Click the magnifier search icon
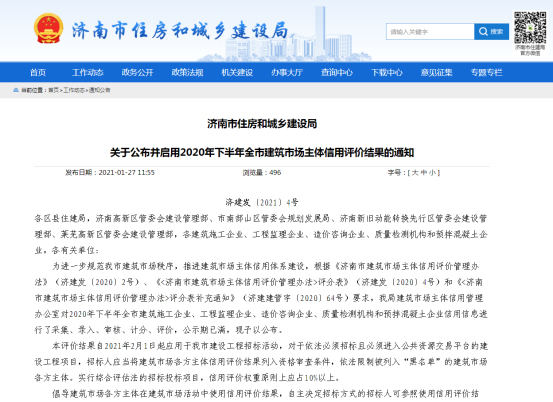553x402 pixels. tap(483, 32)
